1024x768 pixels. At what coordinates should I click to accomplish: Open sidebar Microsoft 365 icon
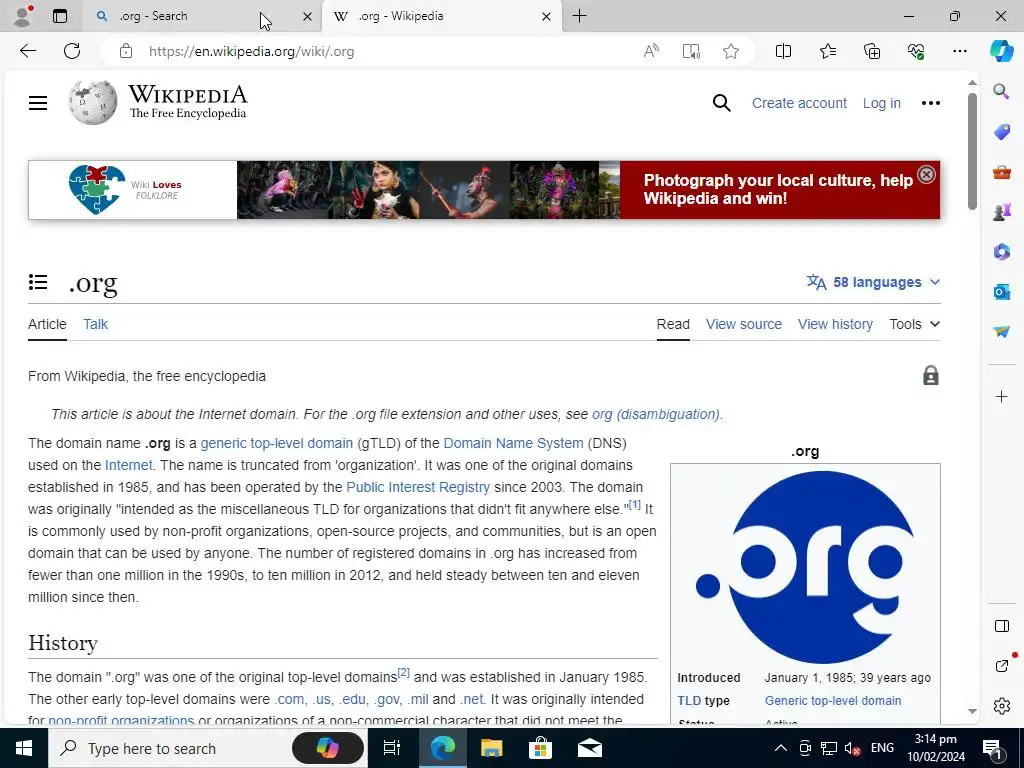point(1001,251)
